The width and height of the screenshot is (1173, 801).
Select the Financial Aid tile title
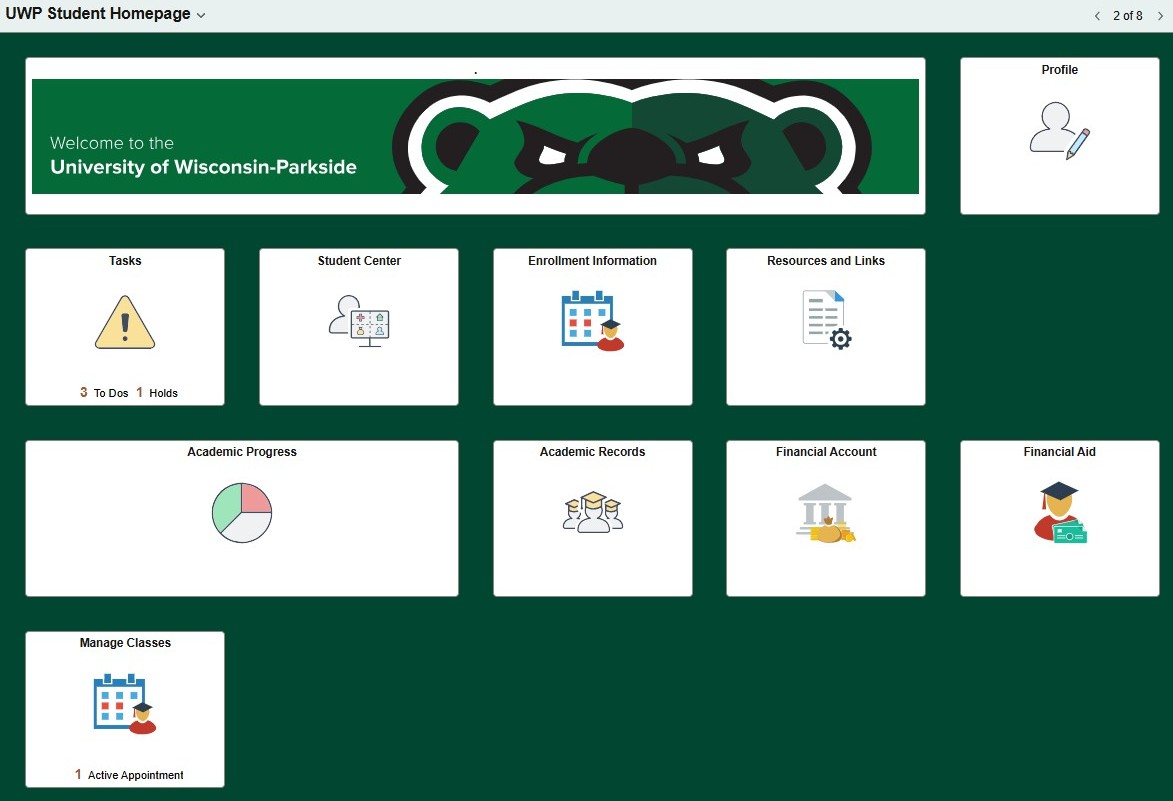pyautogui.click(x=1059, y=452)
